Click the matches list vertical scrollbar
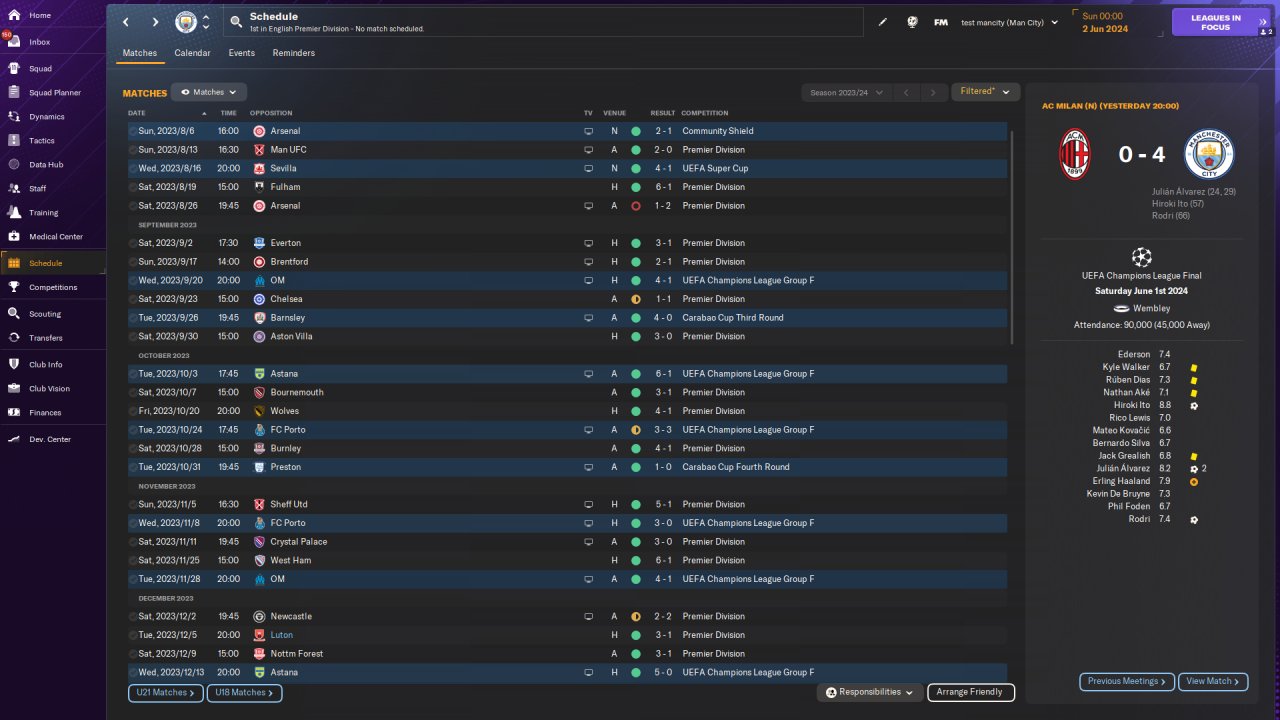Viewport: 1280px width, 720px height. [x=1012, y=237]
